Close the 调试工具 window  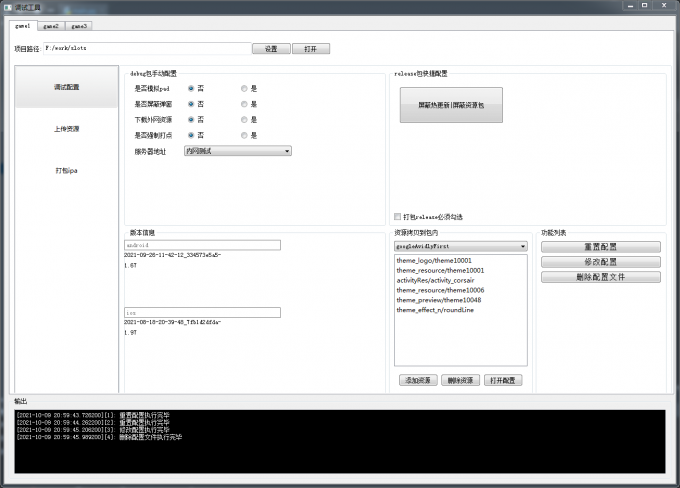pyautogui.click(x=664, y=6)
